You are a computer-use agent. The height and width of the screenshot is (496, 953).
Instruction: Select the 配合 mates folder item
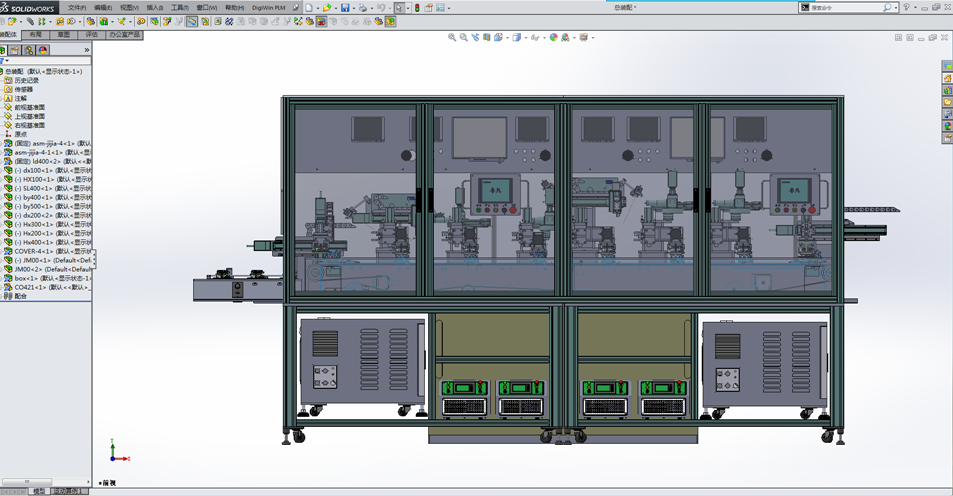(x=21, y=296)
